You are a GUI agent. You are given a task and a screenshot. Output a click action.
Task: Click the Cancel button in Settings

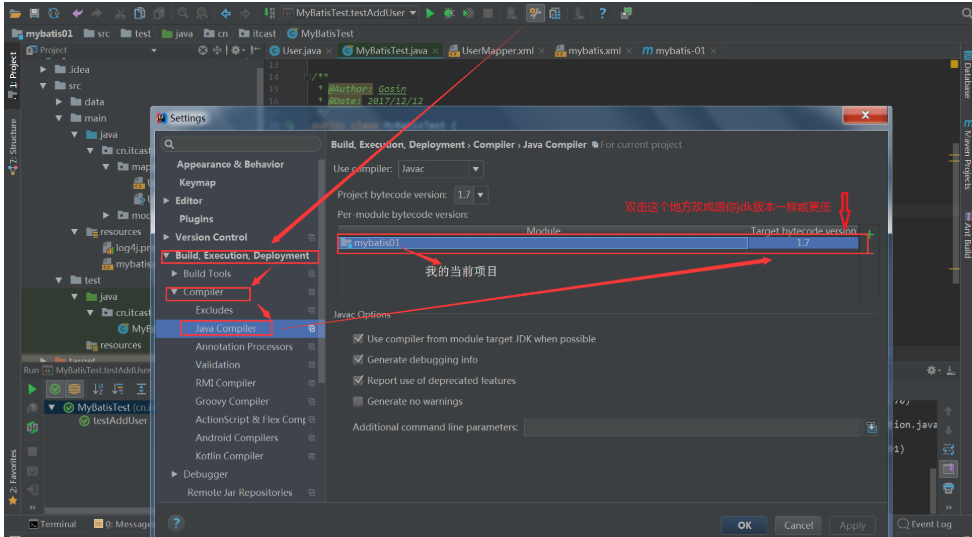[x=798, y=525]
